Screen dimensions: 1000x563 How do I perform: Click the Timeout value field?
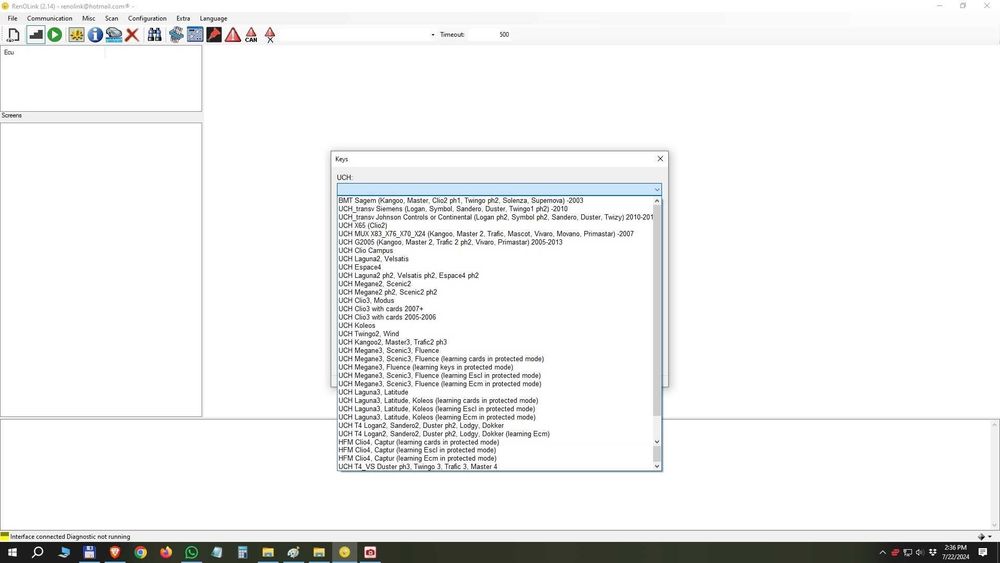tap(504, 34)
